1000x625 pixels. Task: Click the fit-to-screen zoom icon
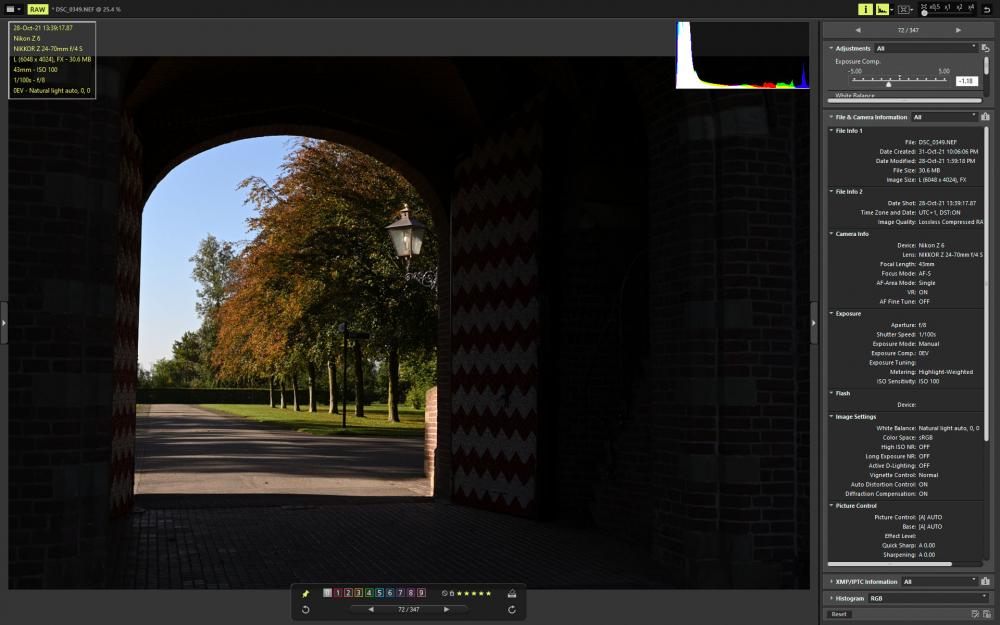pos(924,7)
